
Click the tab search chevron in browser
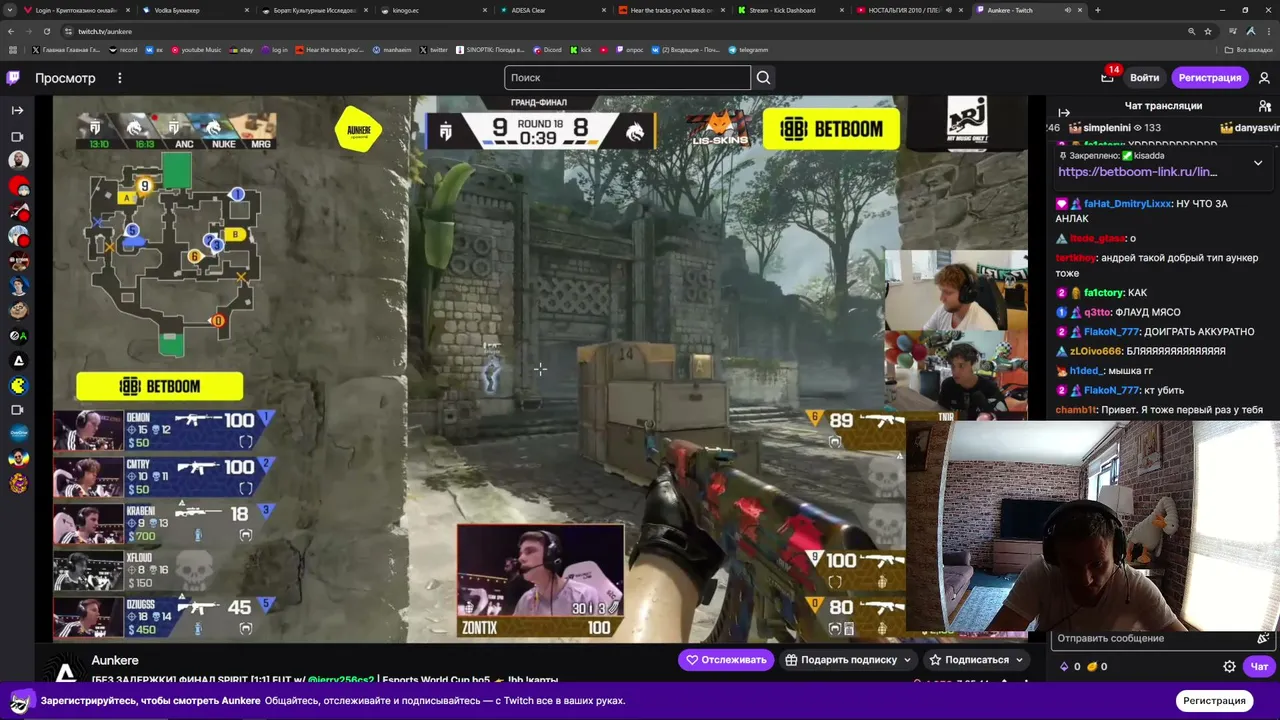click(11, 10)
